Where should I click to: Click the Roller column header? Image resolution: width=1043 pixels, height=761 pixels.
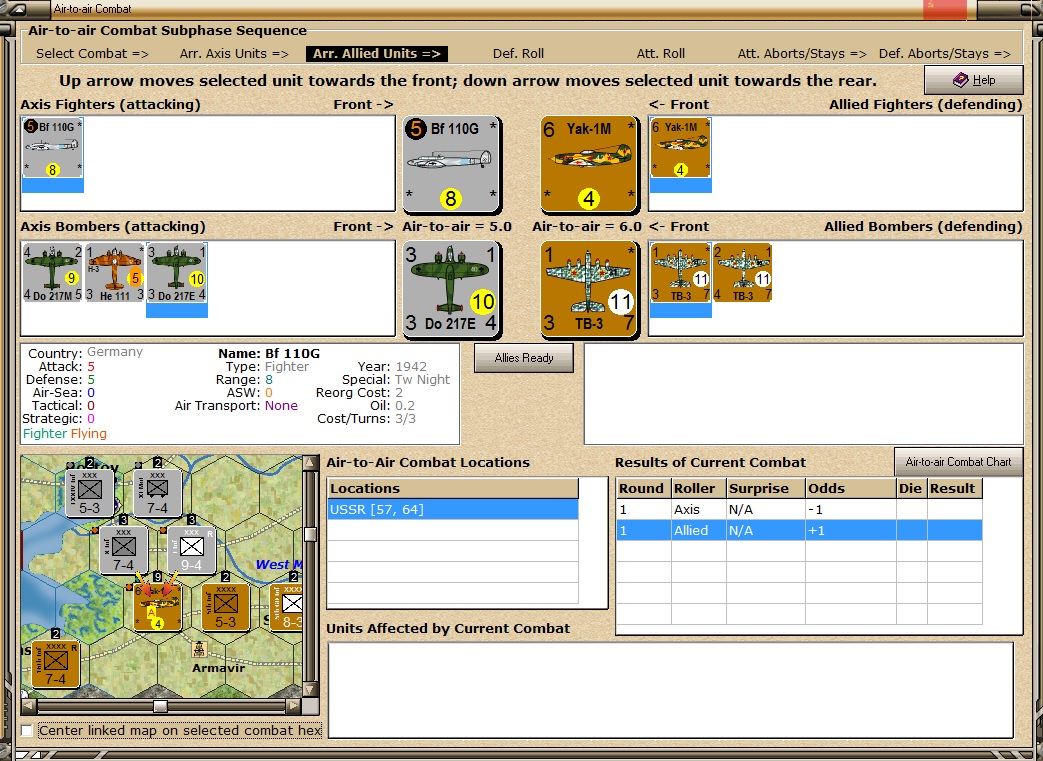pyautogui.click(x=699, y=488)
